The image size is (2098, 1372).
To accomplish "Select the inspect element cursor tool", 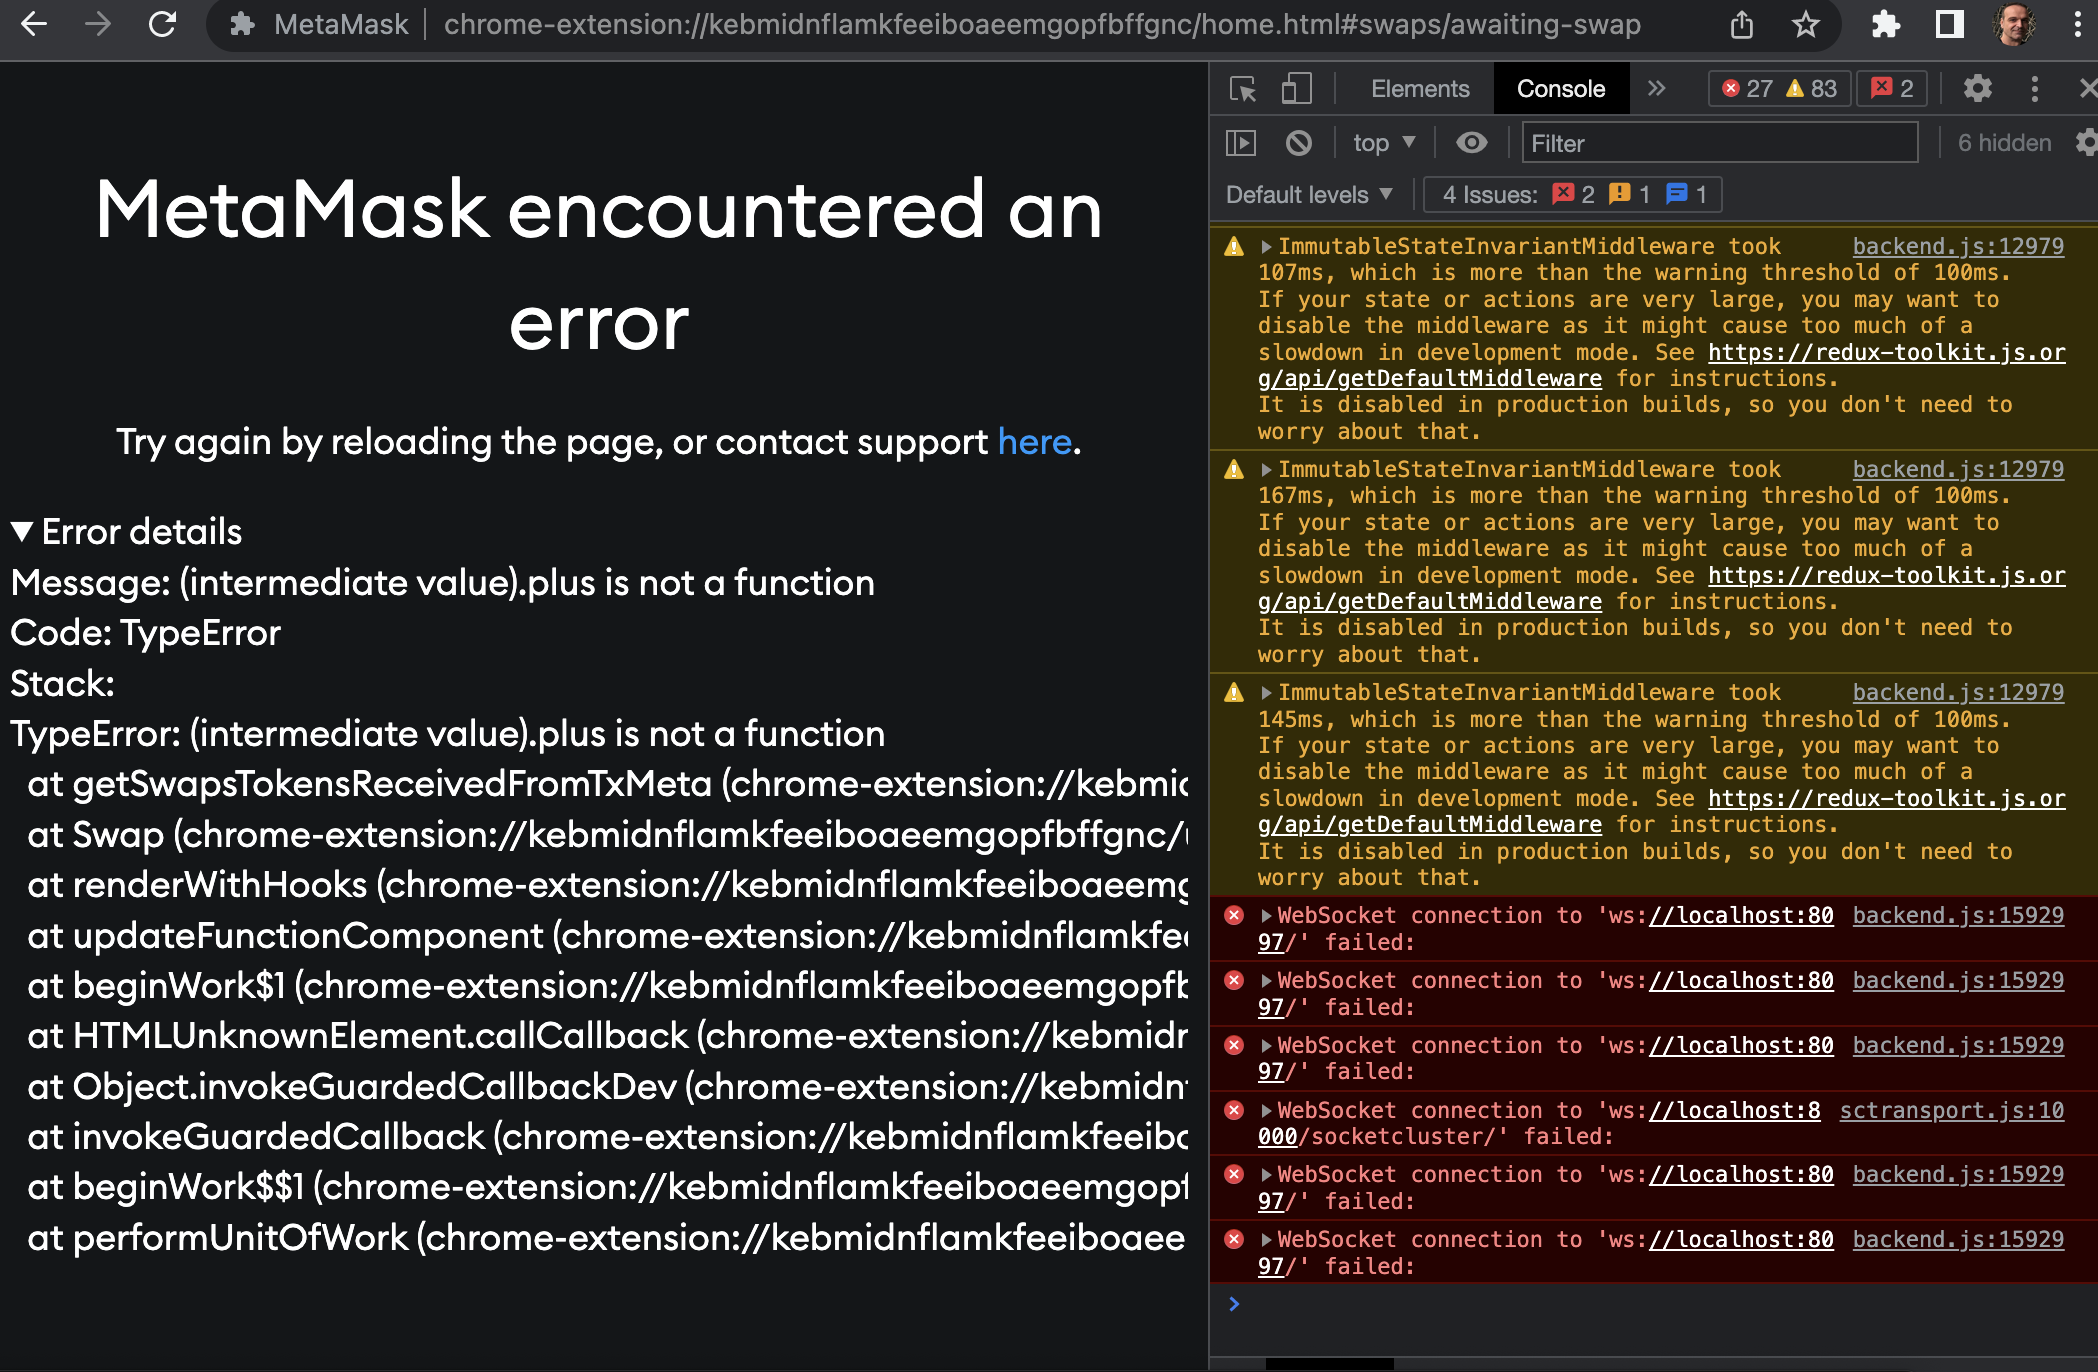I will [1243, 88].
